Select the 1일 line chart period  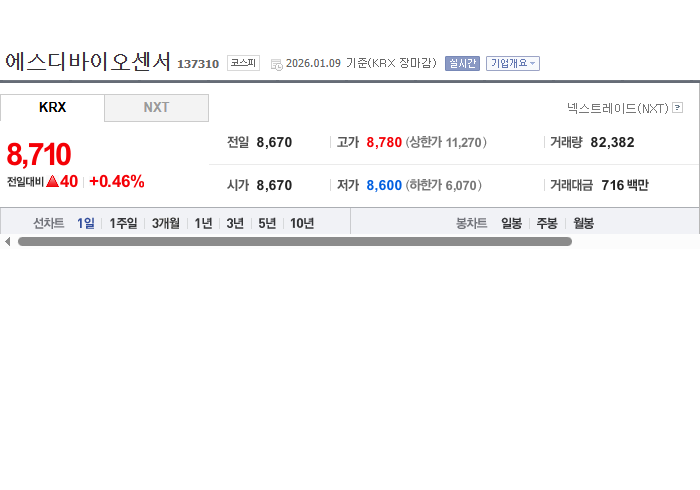(x=86, y=223)
